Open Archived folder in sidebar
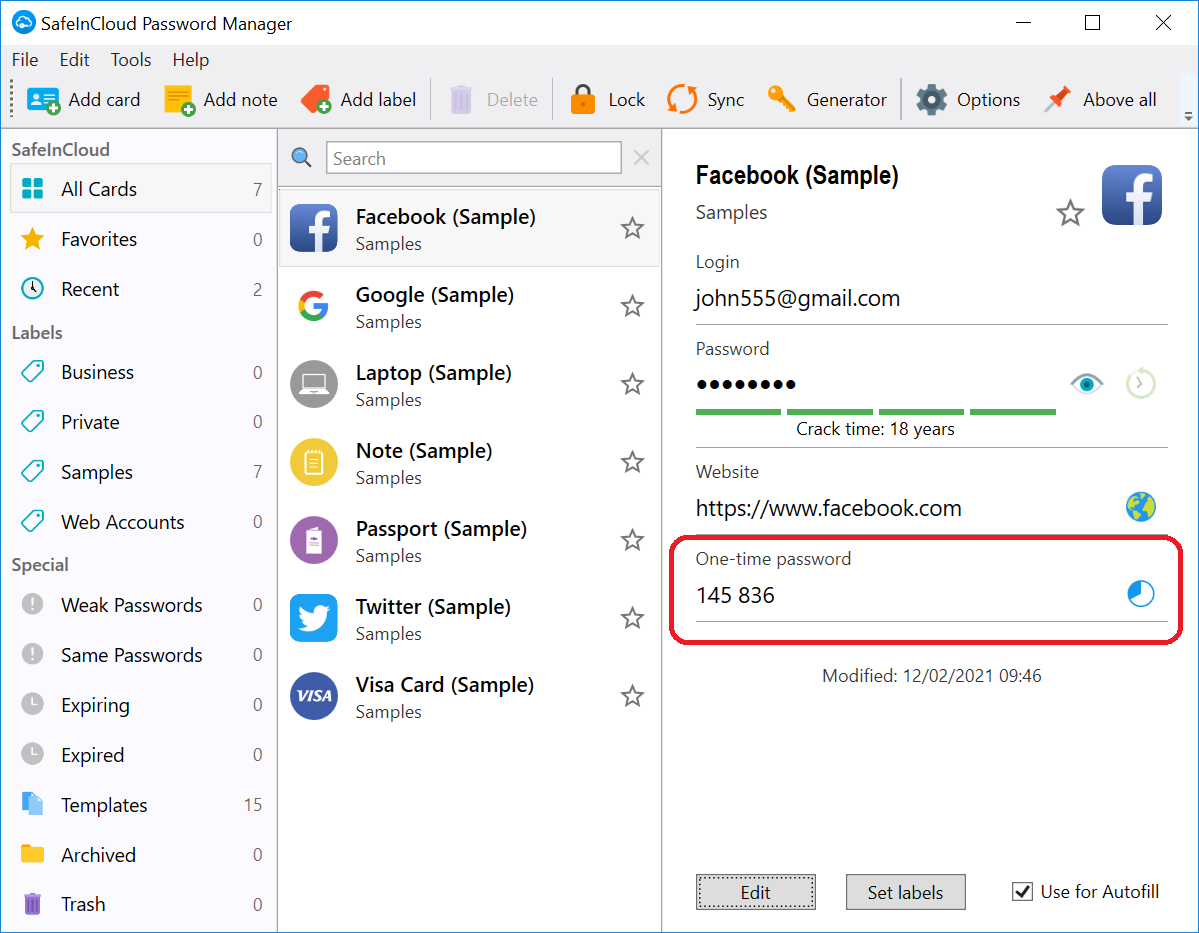The height and width of the screenshot is (933, 1199). pyautogui.click(x=141, y=855)
